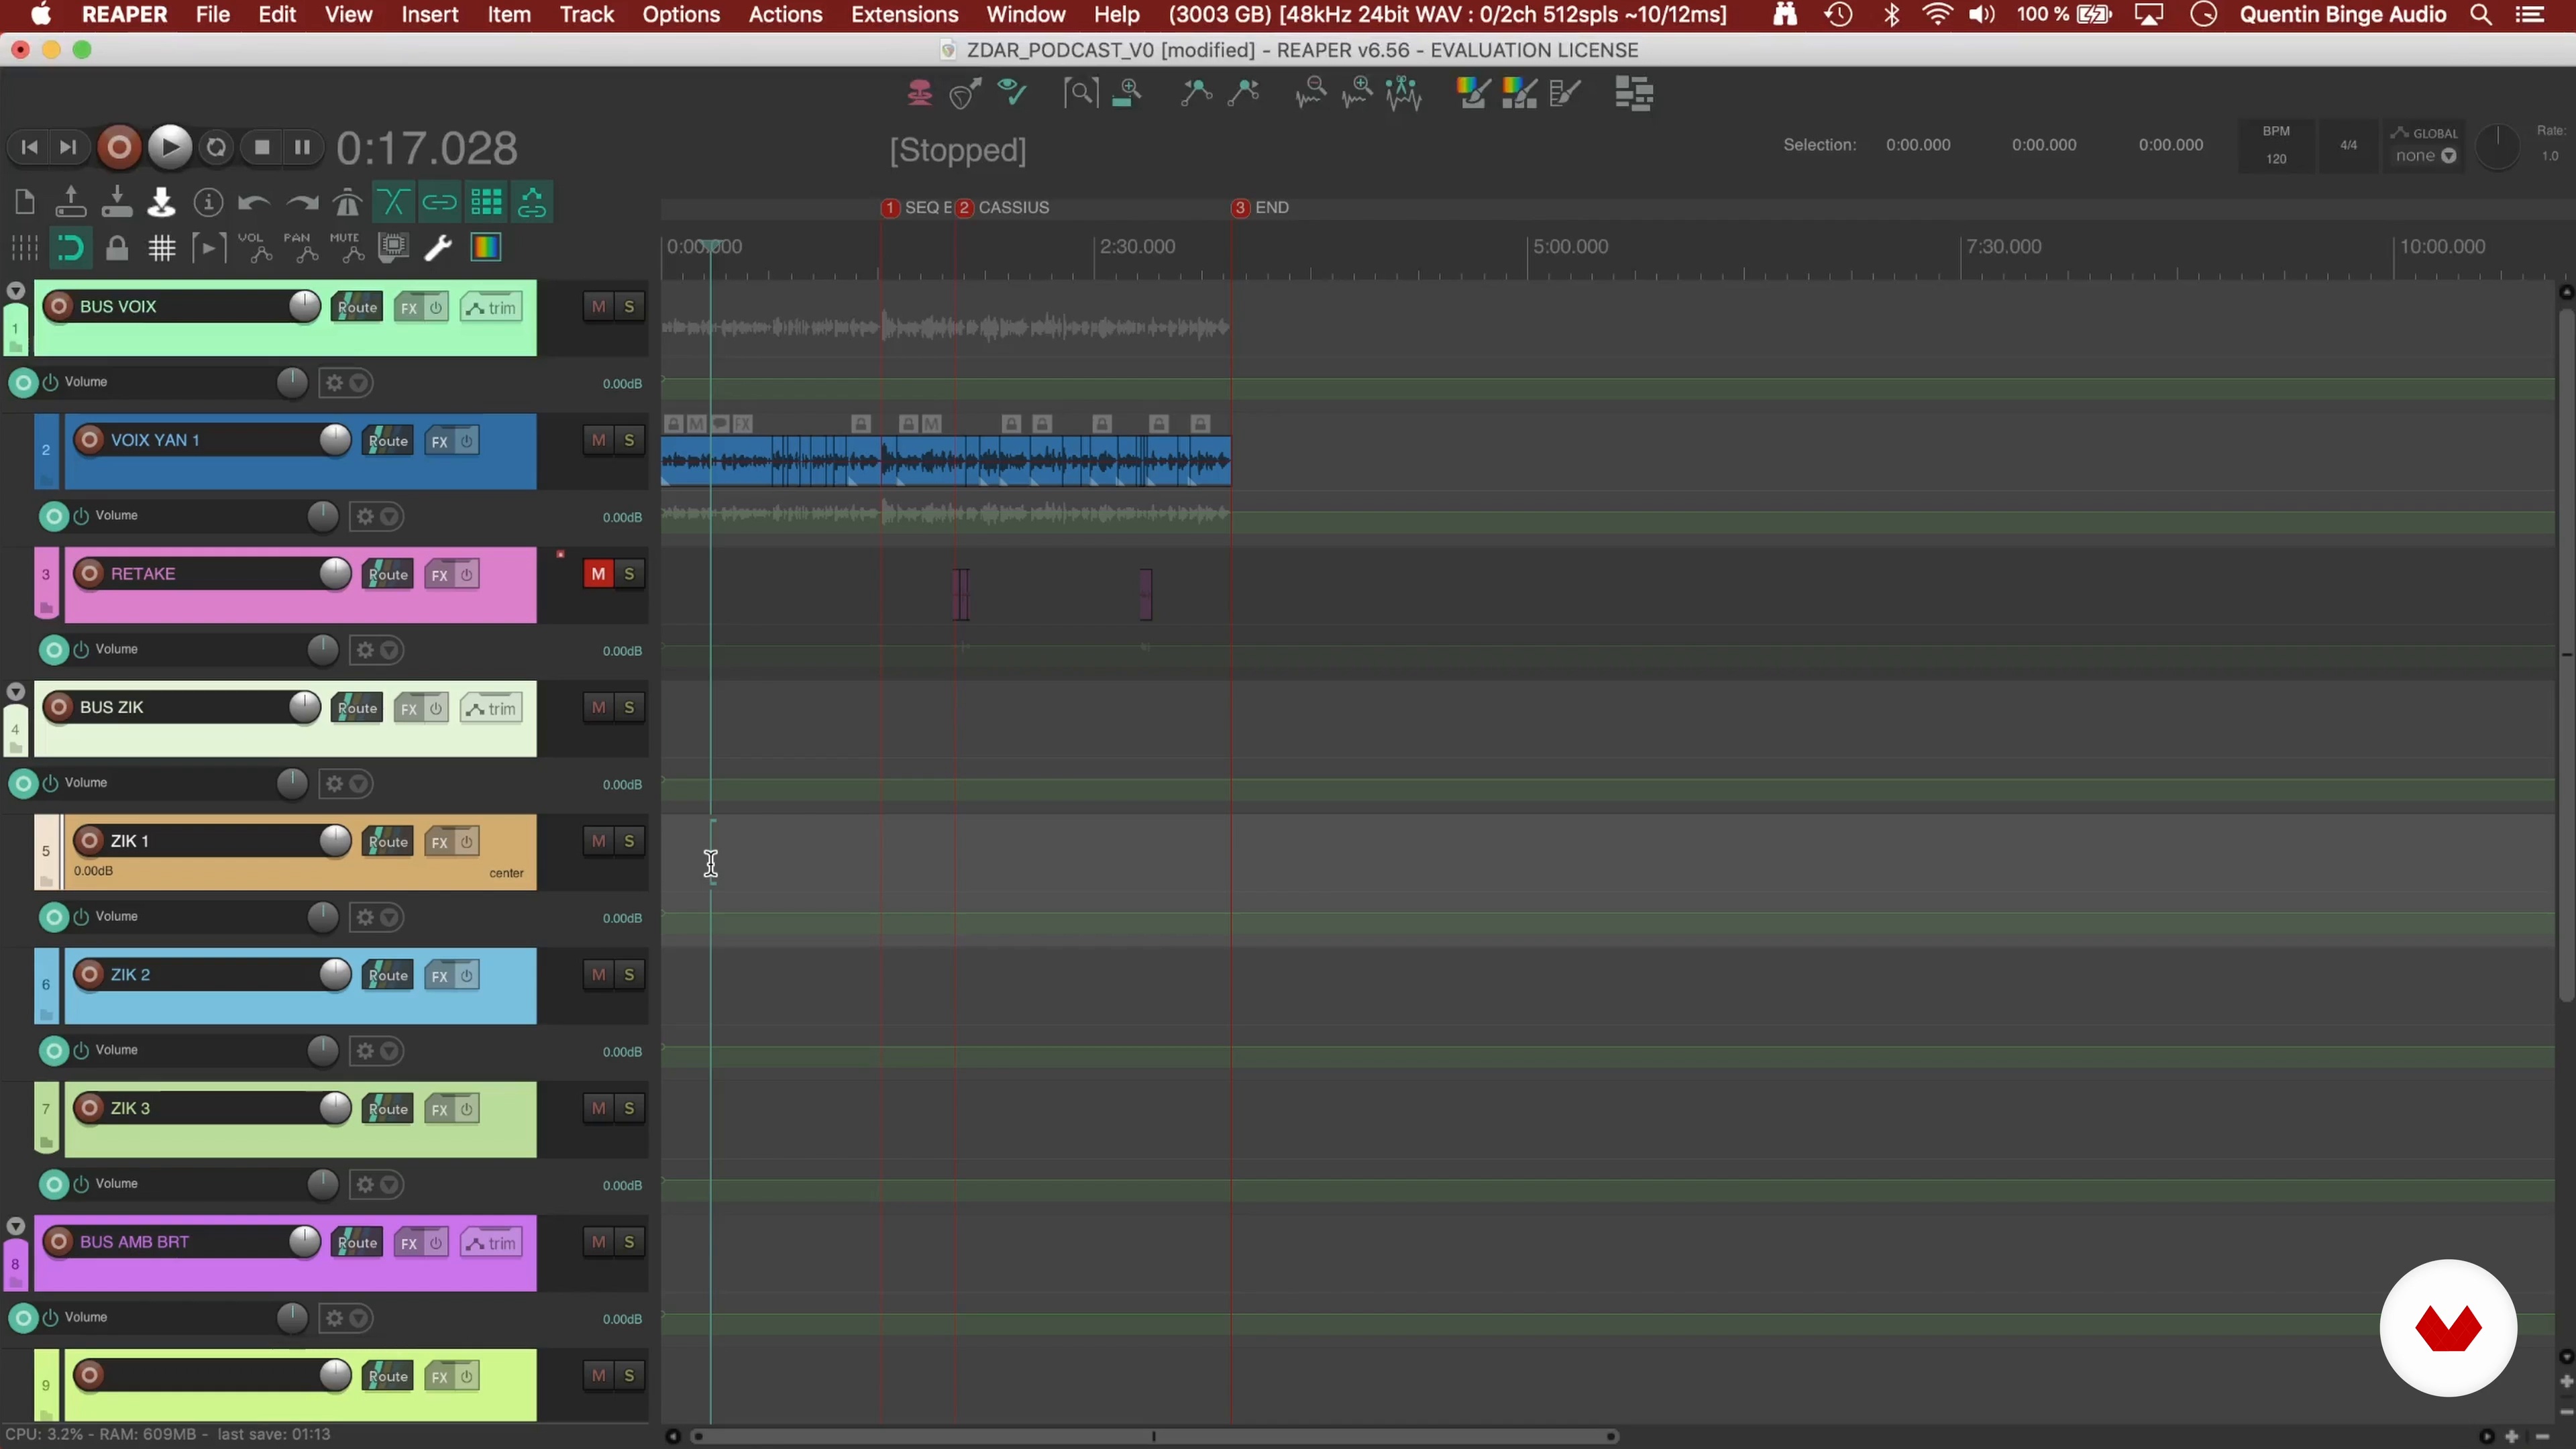Open trim automation mode on BUS VOIX
The image size is (2576, 1449).
coord(491,308)
